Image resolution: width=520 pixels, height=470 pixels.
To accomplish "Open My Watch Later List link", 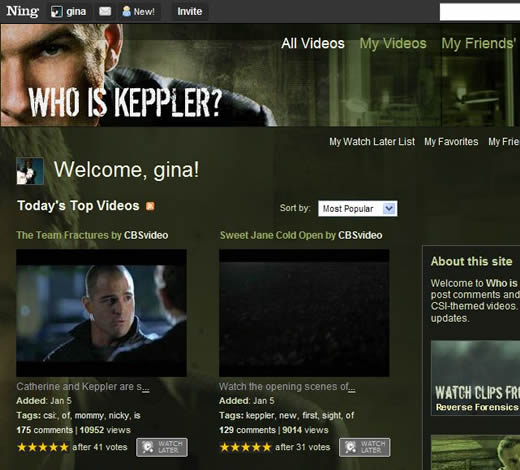I will point(372,142).
